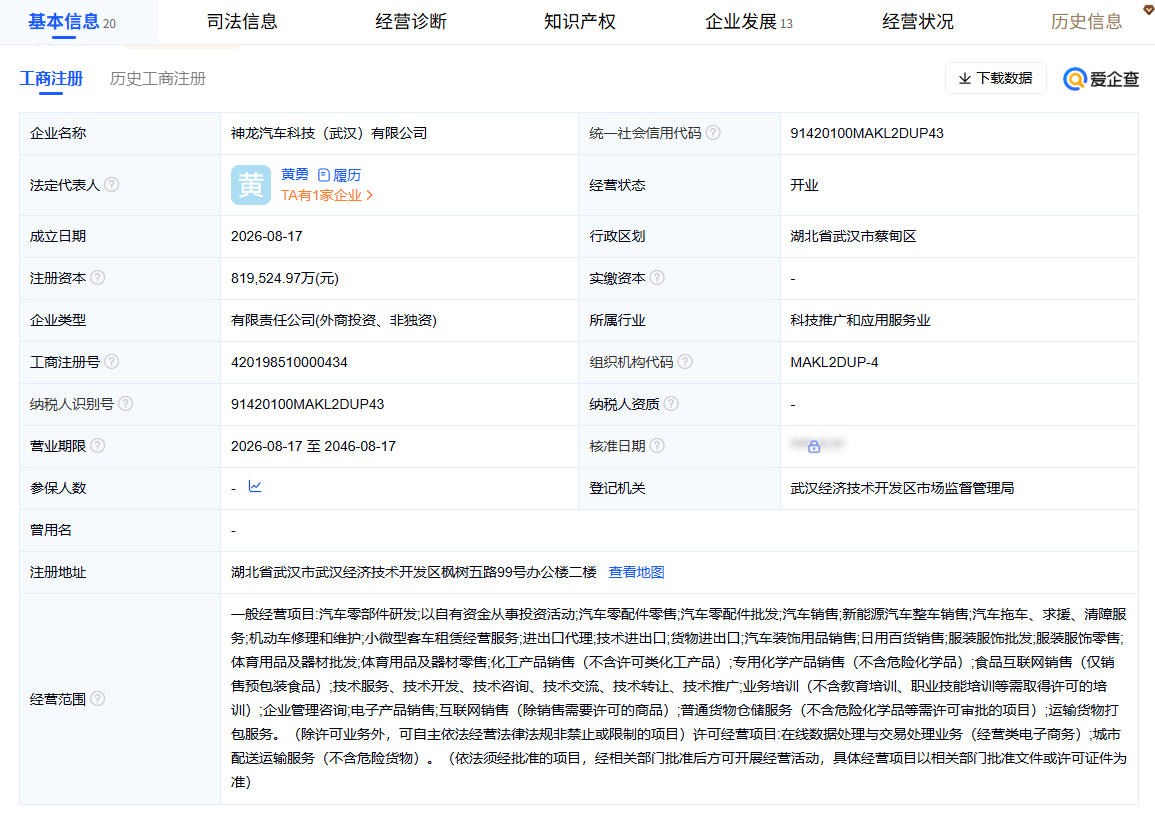Viewport: 1155px width, 826px height.
Task: Click the help icon beside 营业期限
Action: click(97, 446)
